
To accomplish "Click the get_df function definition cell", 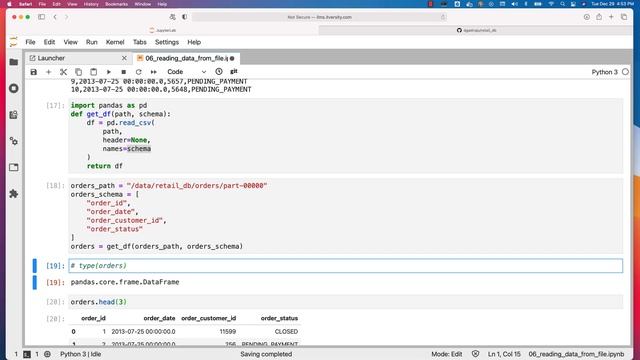I will (345, 136).
